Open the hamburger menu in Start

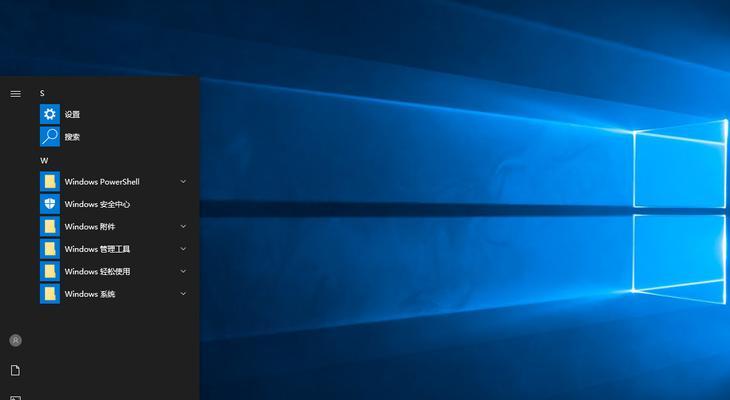15,94
